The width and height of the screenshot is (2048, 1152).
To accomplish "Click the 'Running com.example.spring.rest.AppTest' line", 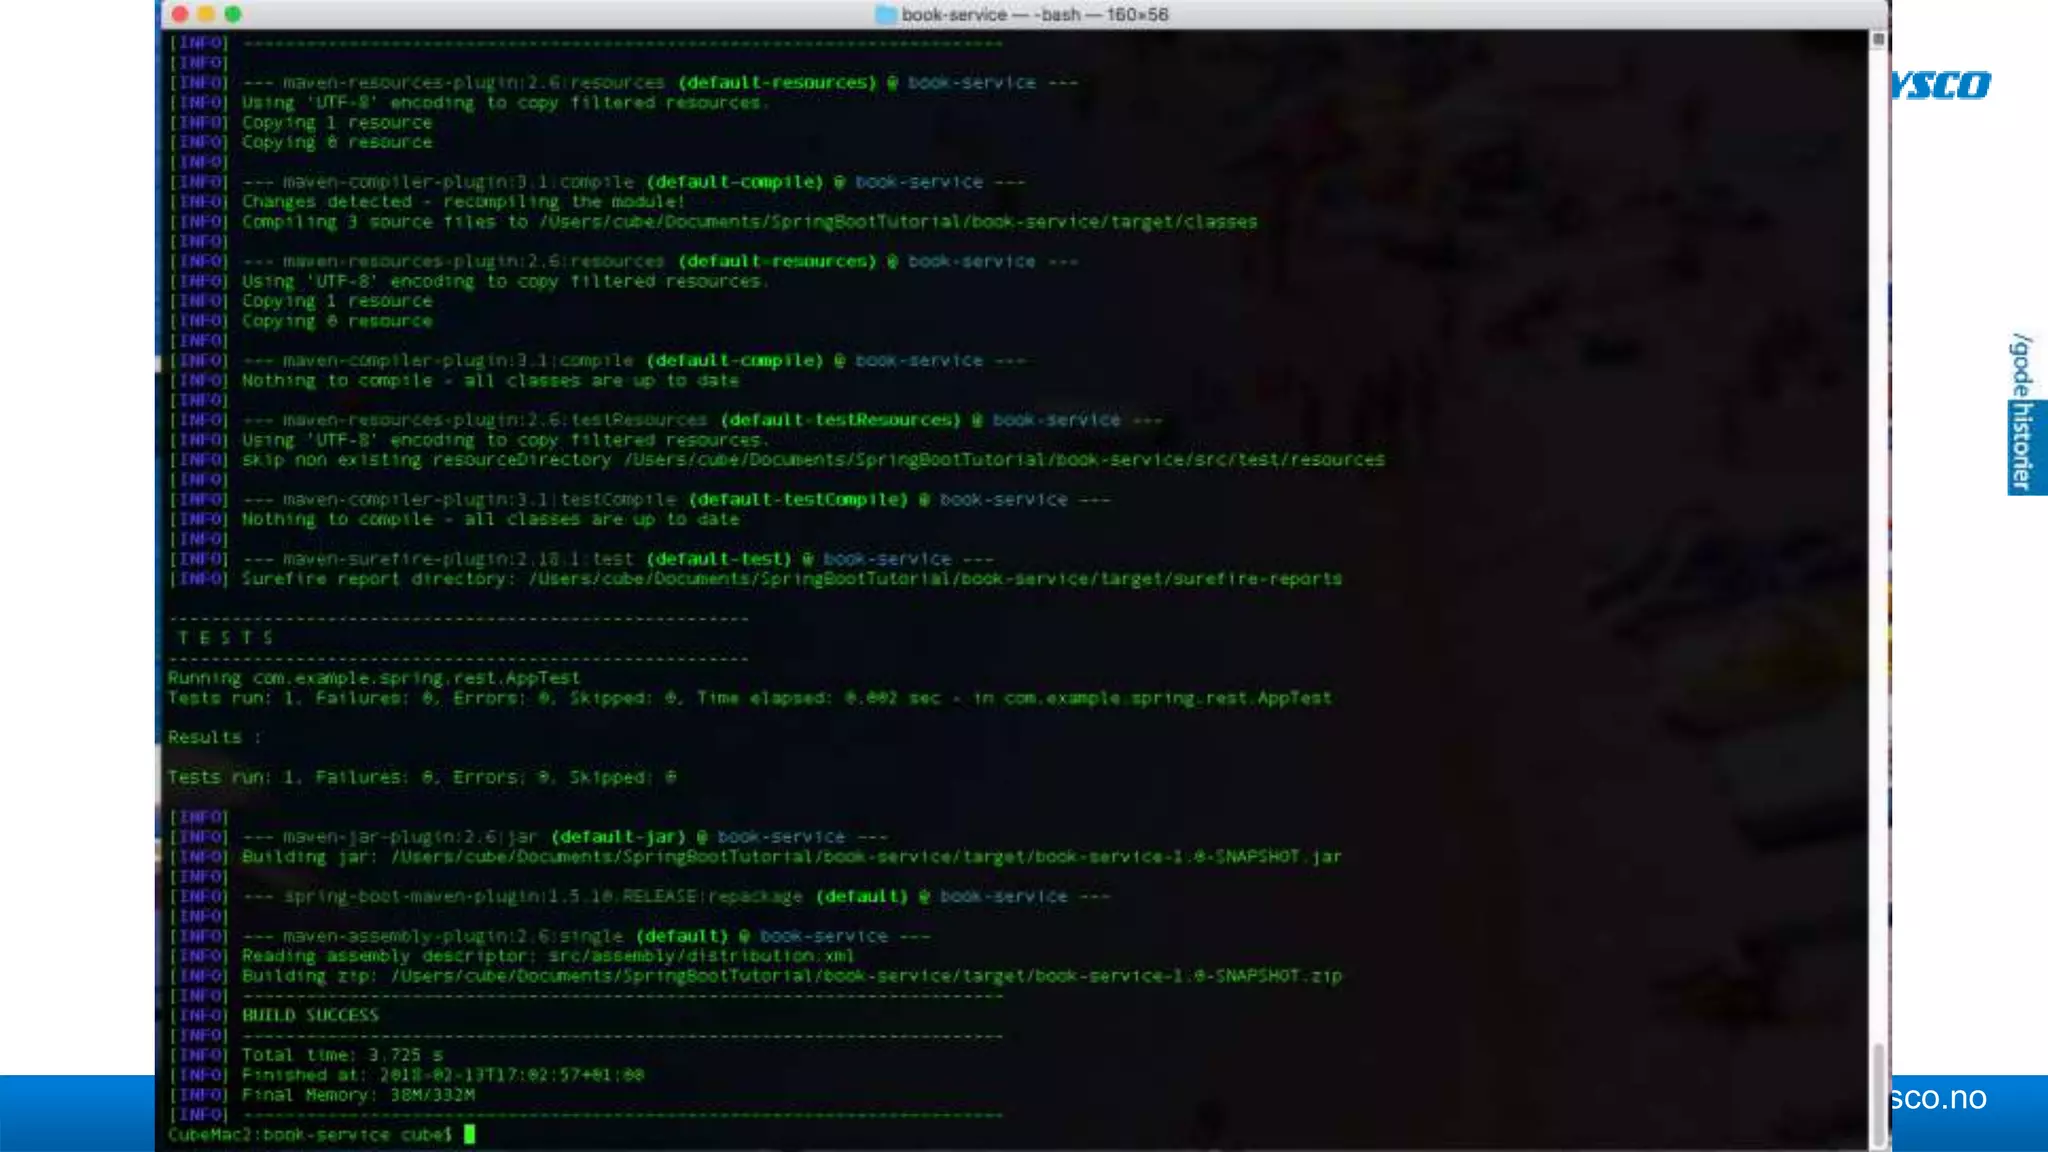I will tap(374, 678).
